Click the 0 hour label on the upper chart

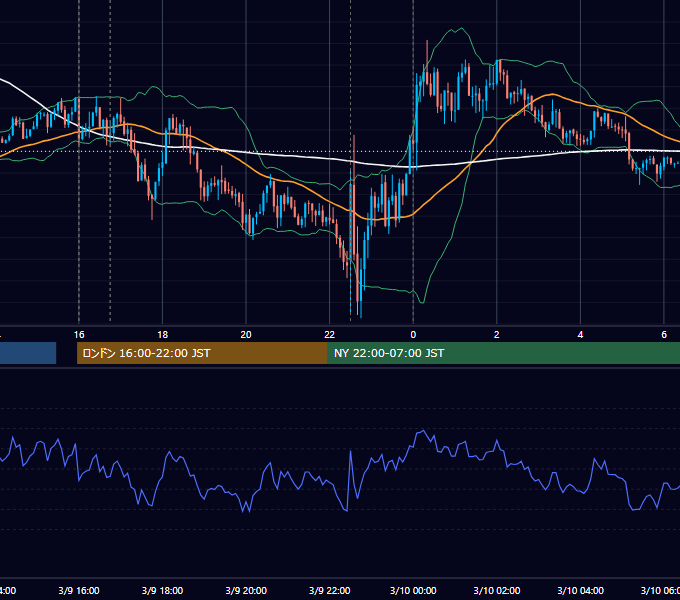(x=413, y=335)
